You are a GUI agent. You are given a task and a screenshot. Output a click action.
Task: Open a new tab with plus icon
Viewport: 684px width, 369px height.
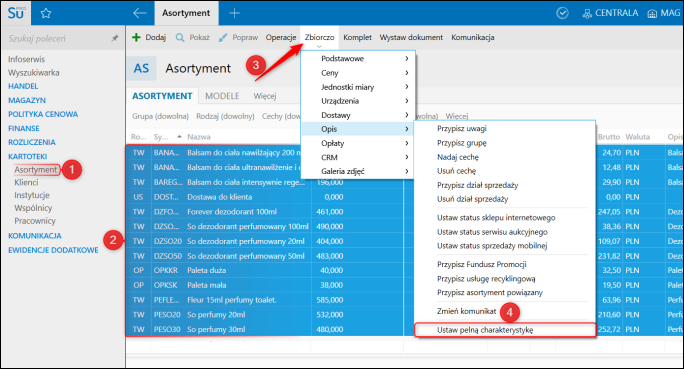click(x=234, y=13)
